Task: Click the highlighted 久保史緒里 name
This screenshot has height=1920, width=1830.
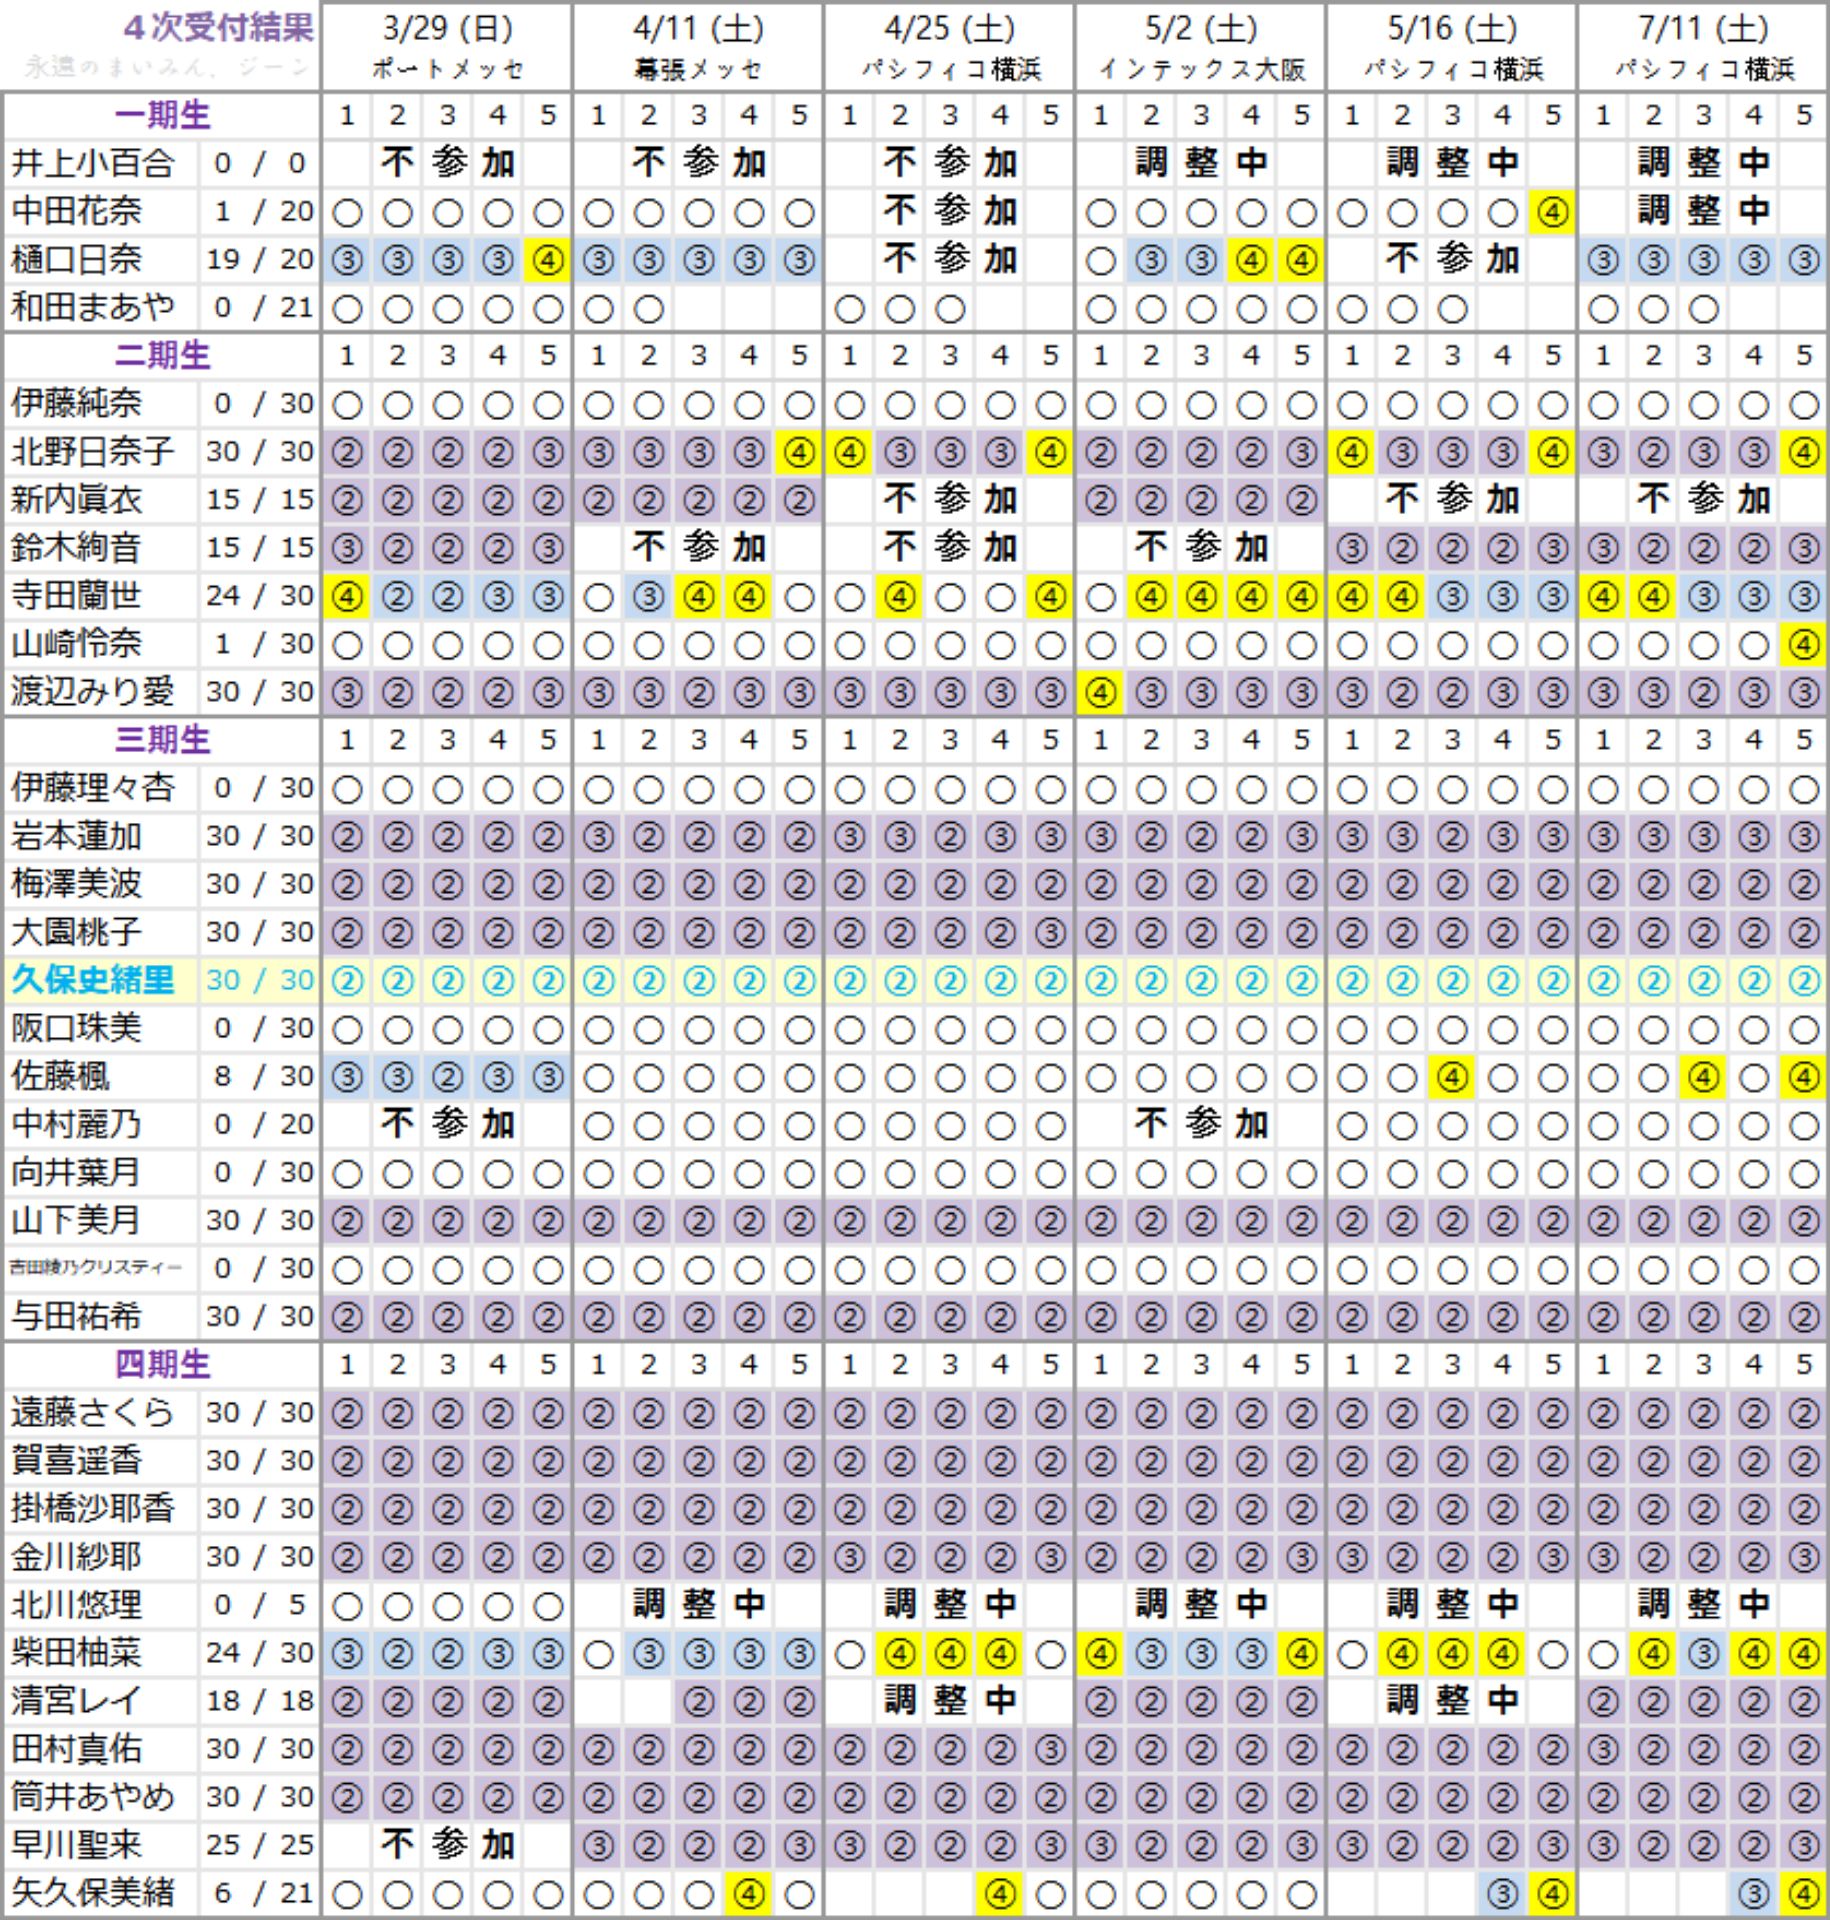Action: pos(93,980)
